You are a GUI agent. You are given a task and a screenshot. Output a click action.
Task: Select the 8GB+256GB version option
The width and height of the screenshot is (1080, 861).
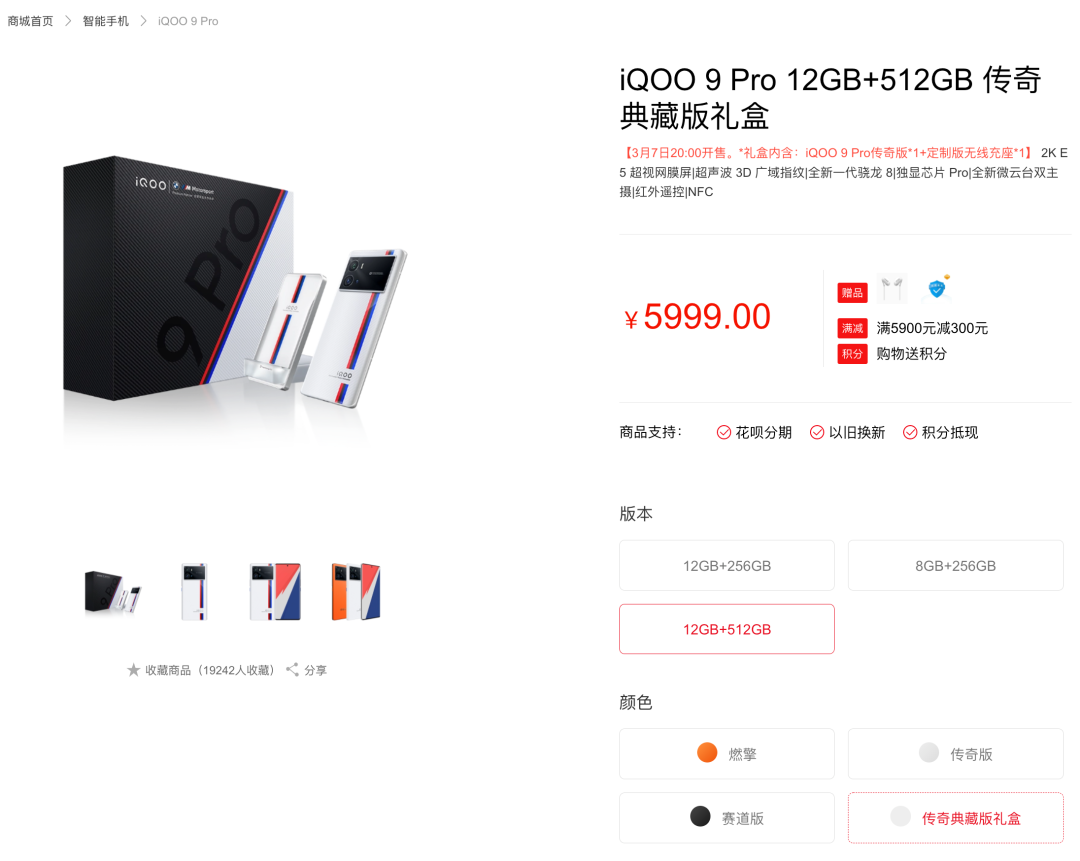pyautogui.click(x=955, y=566)
